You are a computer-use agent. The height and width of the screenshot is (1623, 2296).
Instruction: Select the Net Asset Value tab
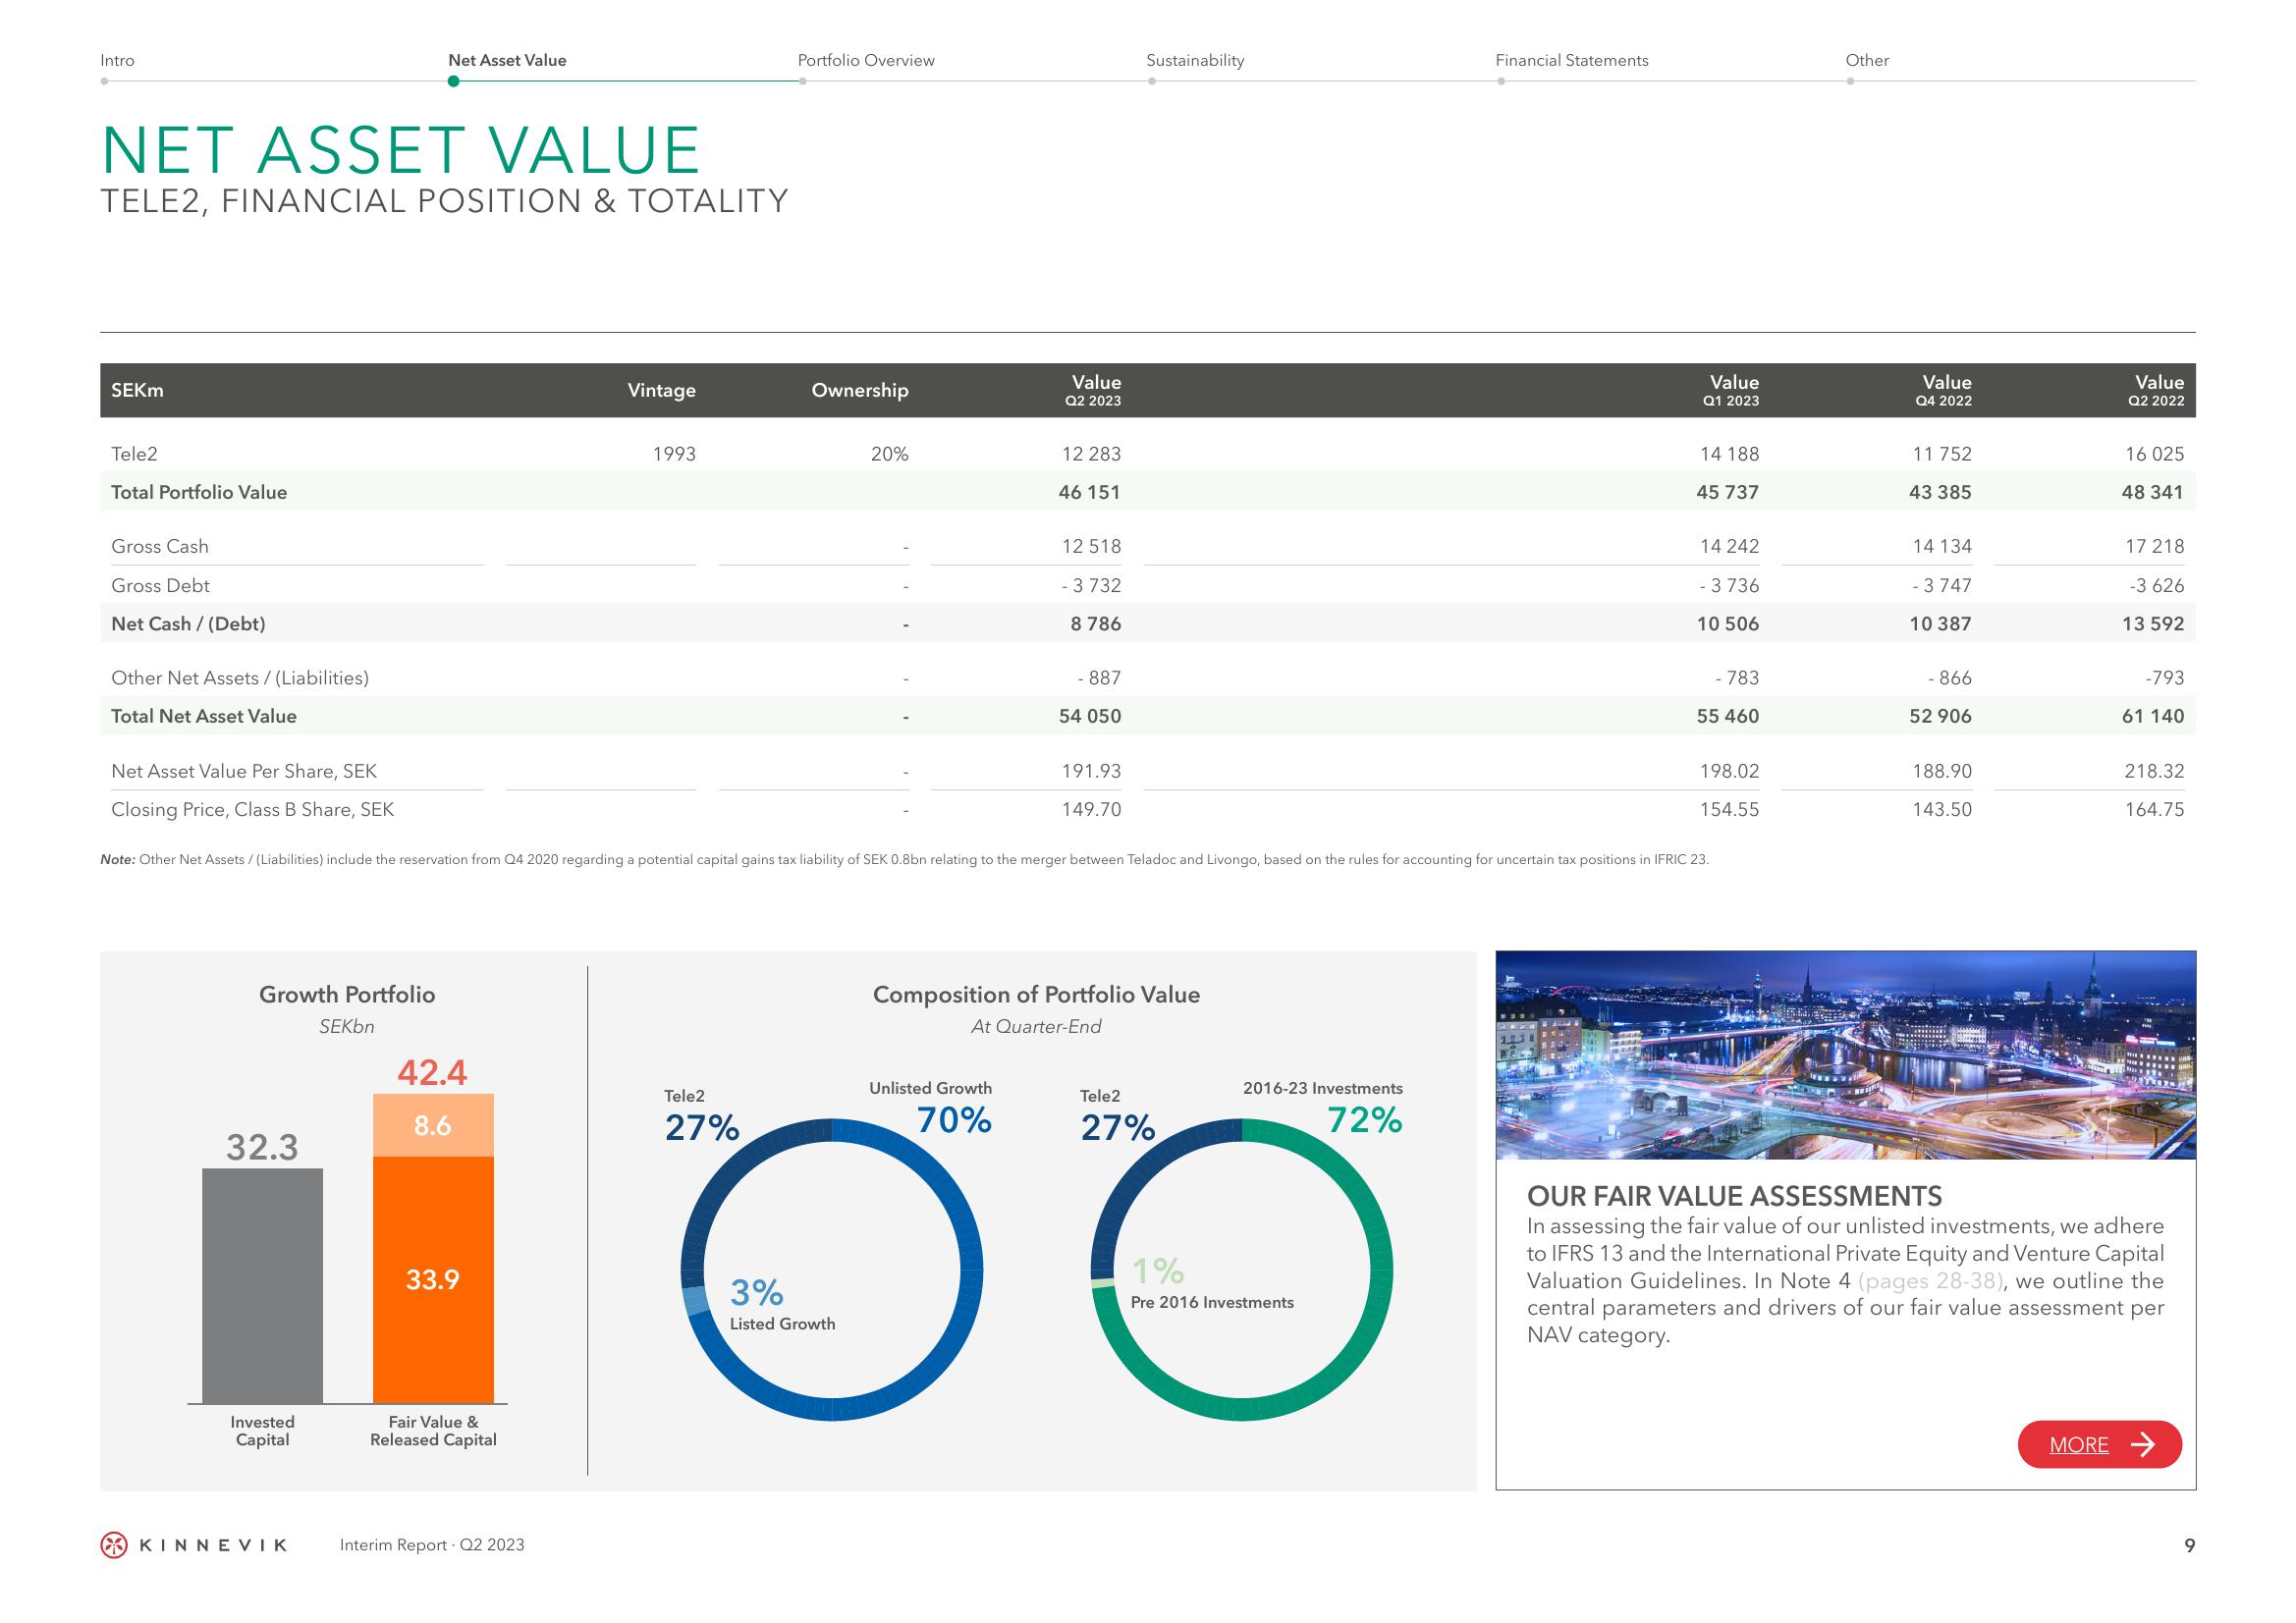[507, 60]
